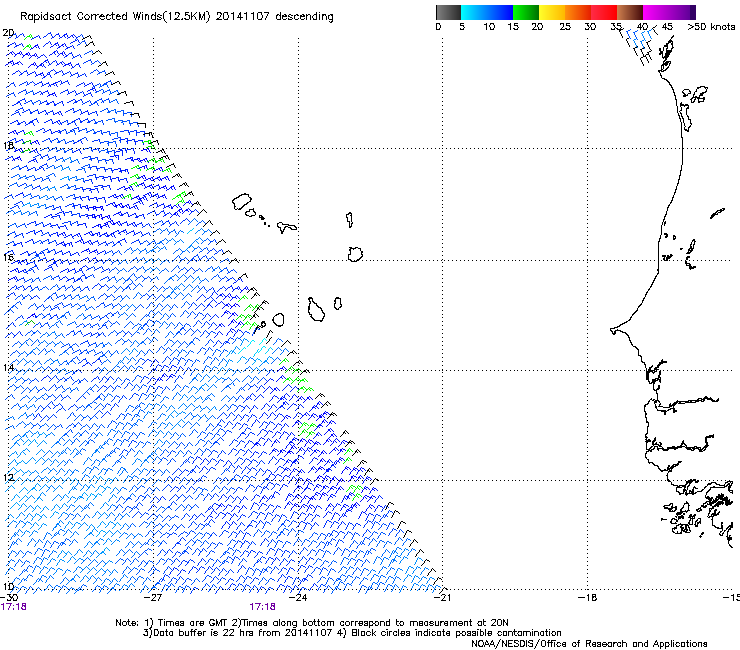
Task: Click the "Rapidscat Corrected Winds(12.5KM)" title text
Action: pyautogui.click(x=115, y=17)
